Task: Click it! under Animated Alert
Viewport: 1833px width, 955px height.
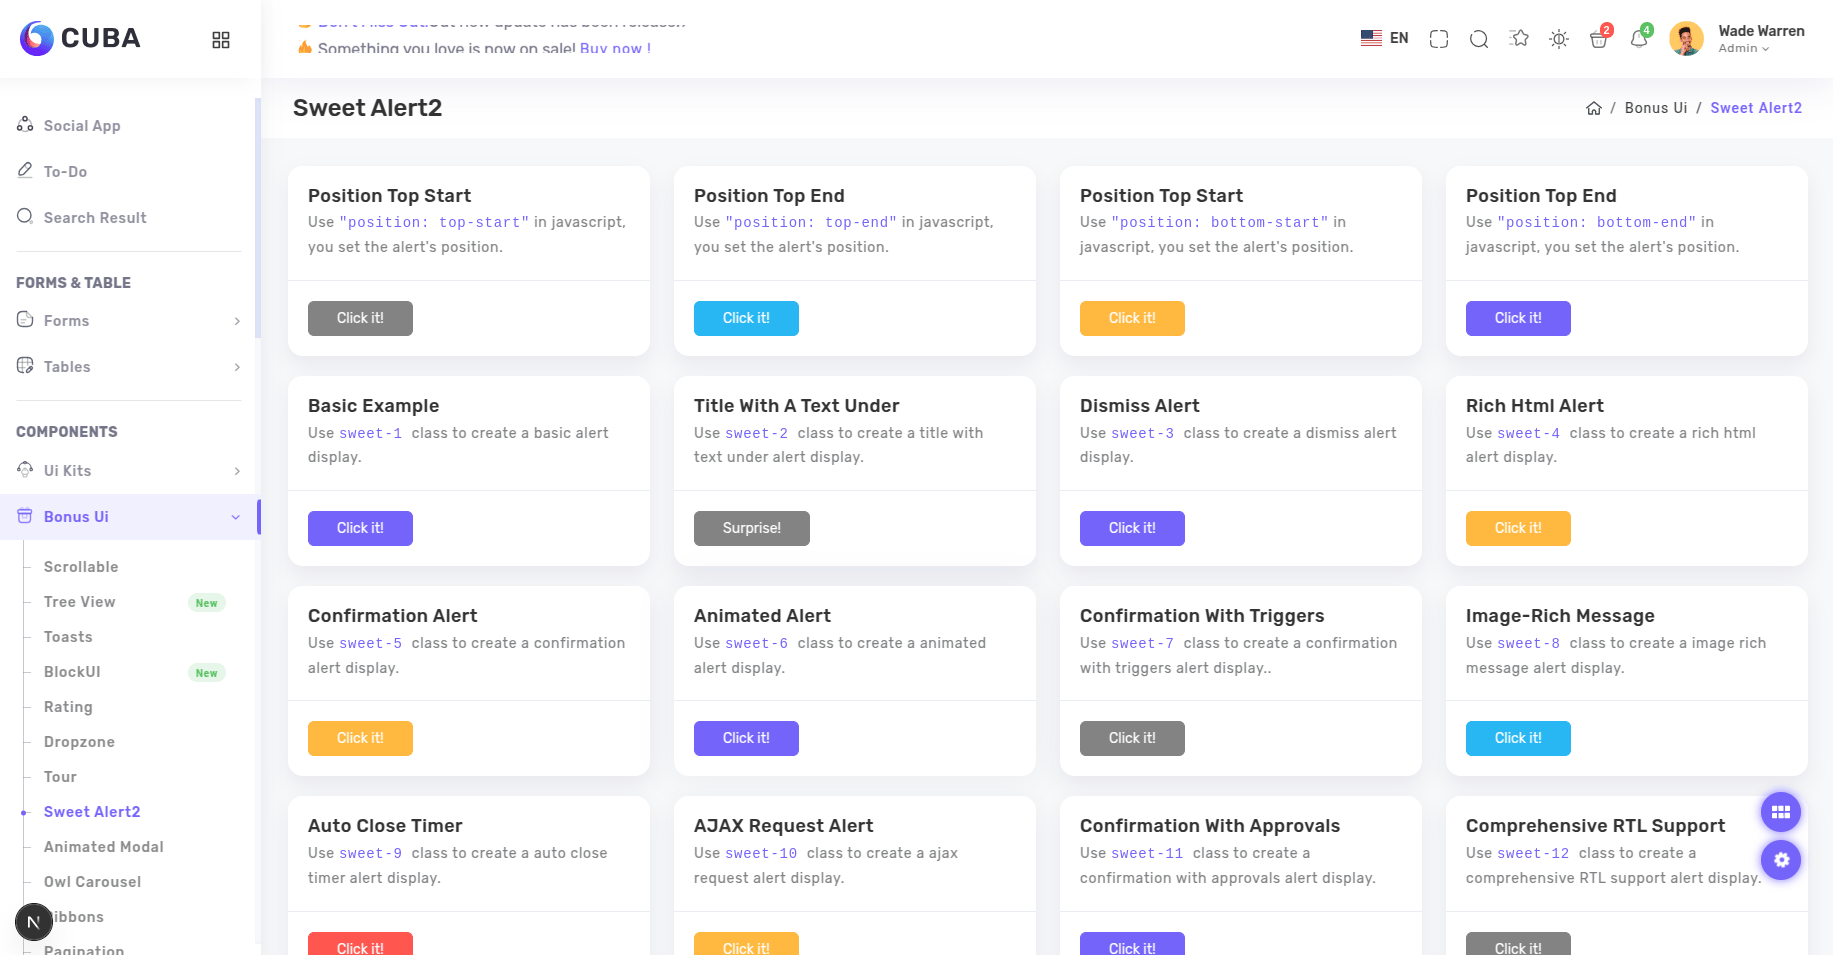Action: [x=746, y=738]
